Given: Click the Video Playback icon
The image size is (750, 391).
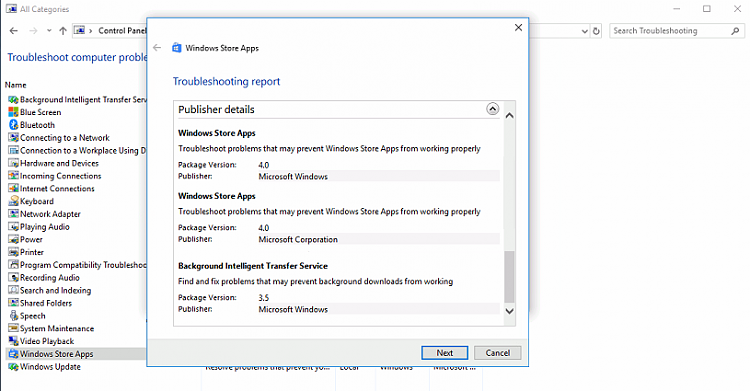Looking at the screenshot, I should point(13,341).
